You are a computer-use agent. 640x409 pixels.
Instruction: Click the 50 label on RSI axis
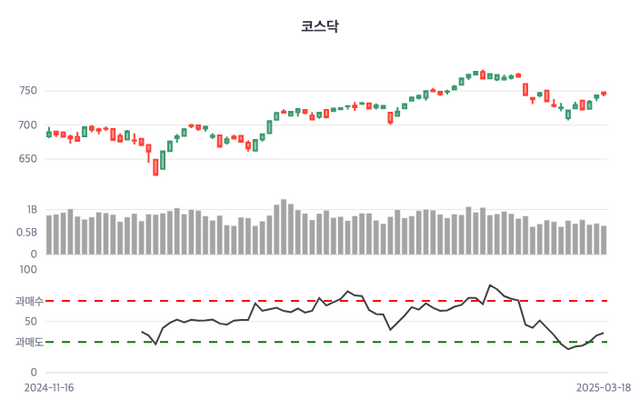(x=31, y=322)
